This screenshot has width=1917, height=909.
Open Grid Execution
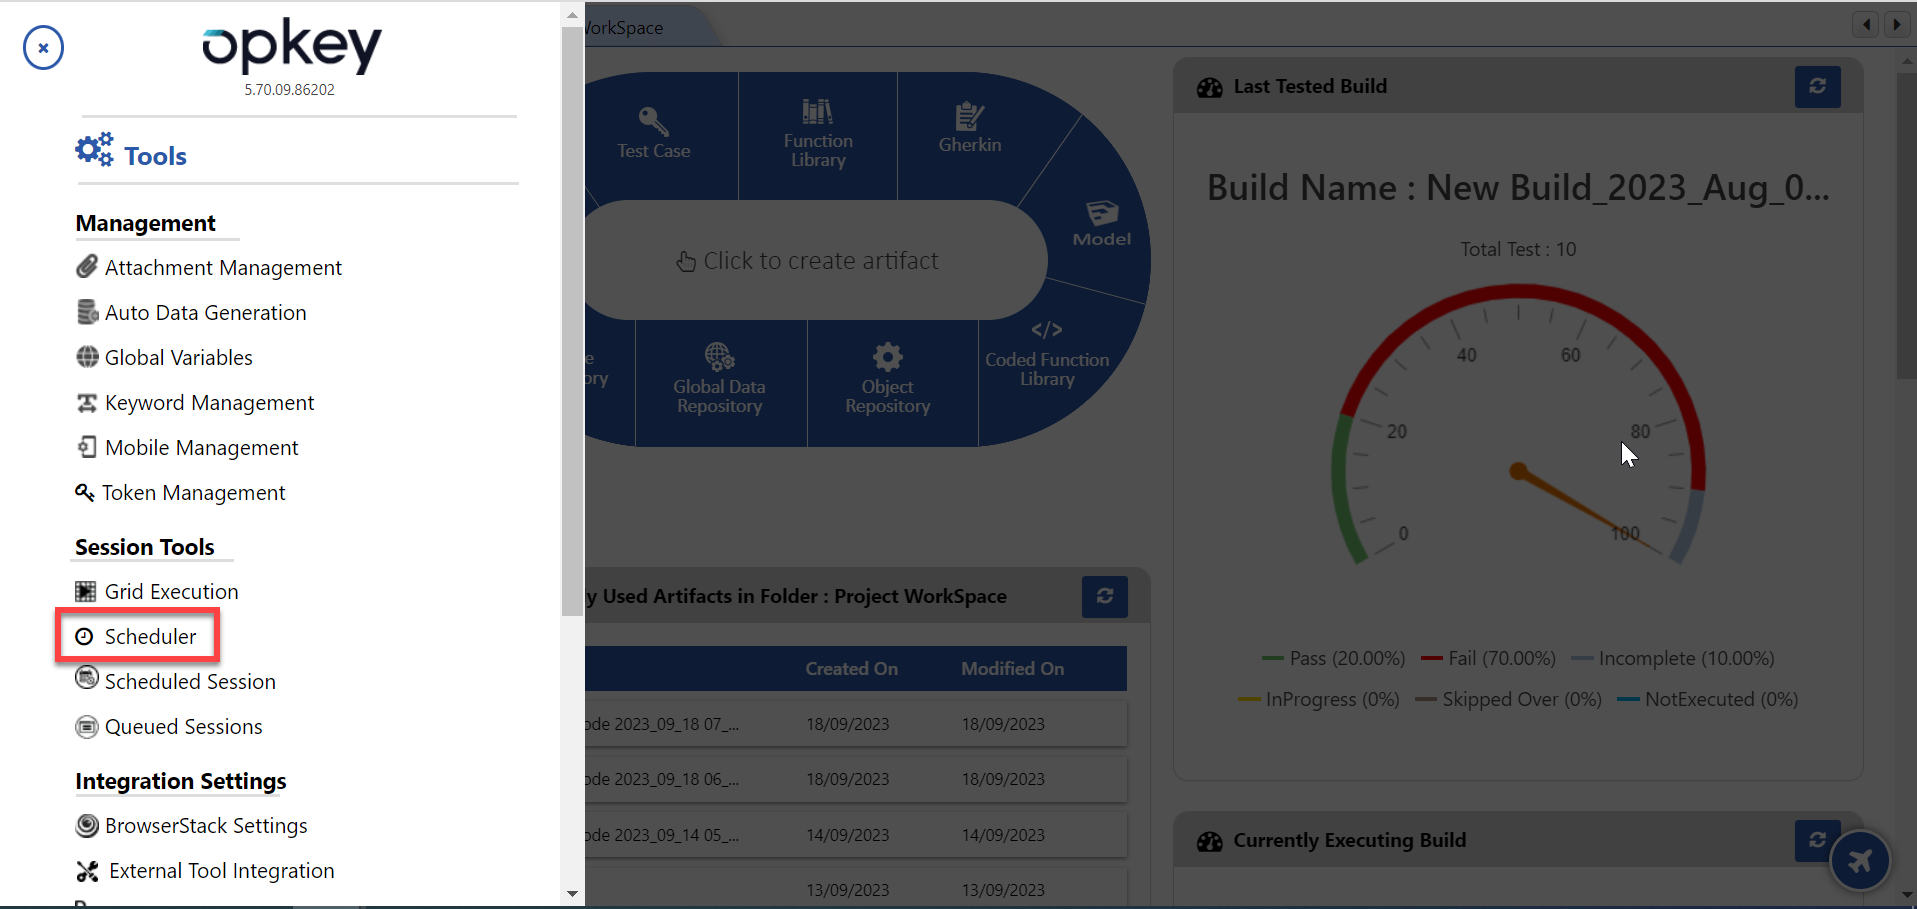click(157, 591)
